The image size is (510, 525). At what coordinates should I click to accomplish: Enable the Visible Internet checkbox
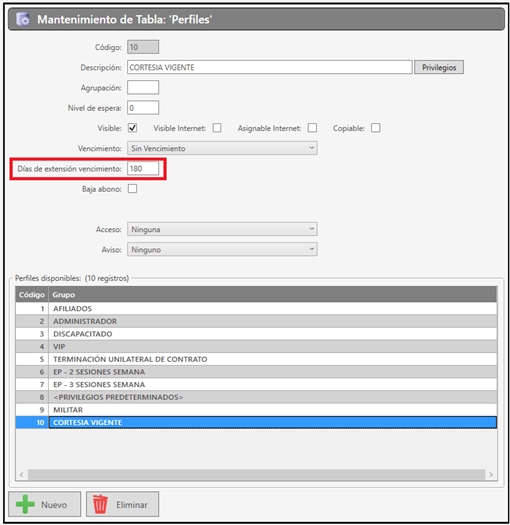[x=217, y=128]
